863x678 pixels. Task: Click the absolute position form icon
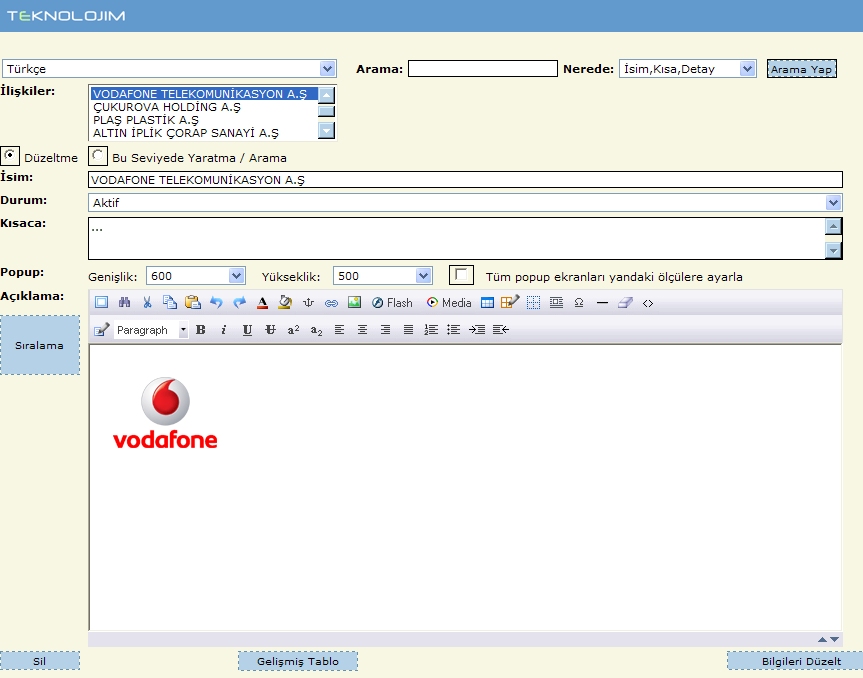pyautogui.click(x=556, y=302)
